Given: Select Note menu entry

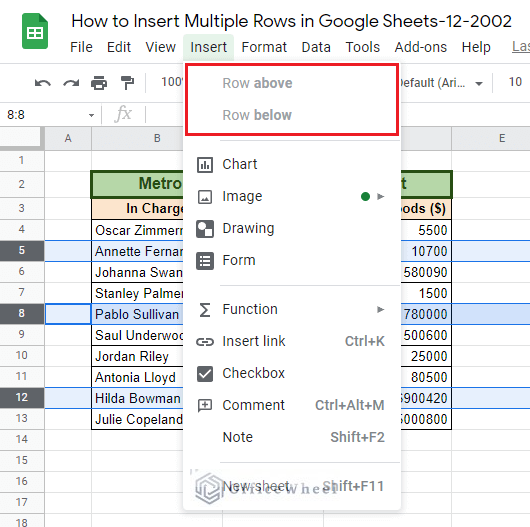Looking at the screenshot, I should coord(291,437).
